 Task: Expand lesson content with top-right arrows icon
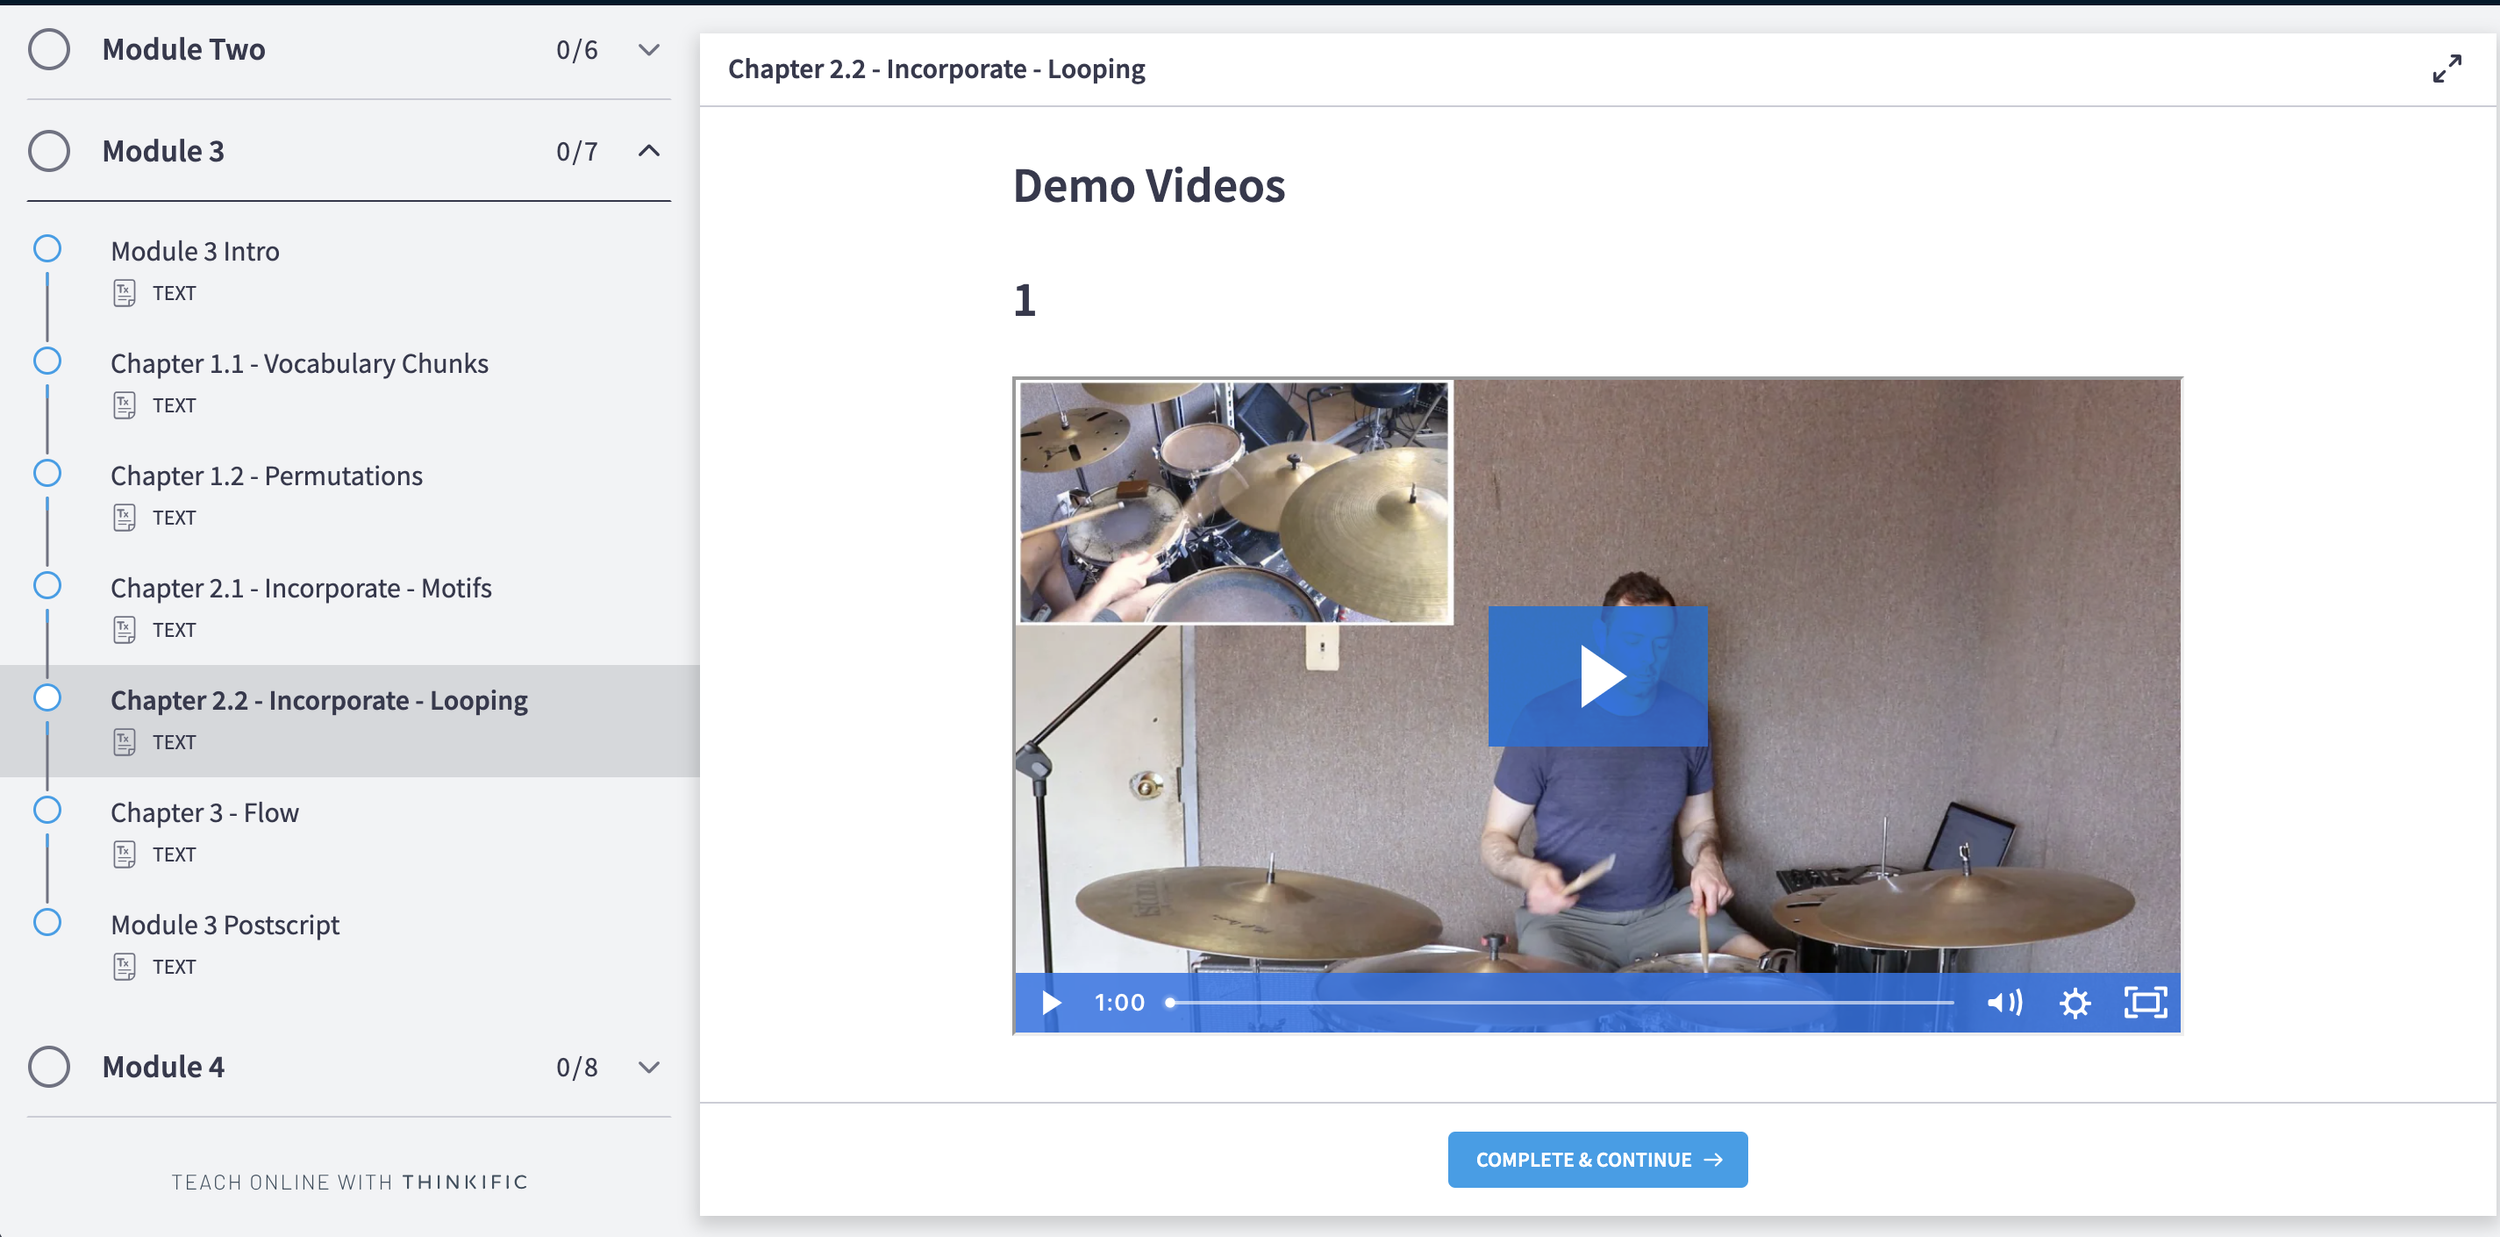[2446, 68]
